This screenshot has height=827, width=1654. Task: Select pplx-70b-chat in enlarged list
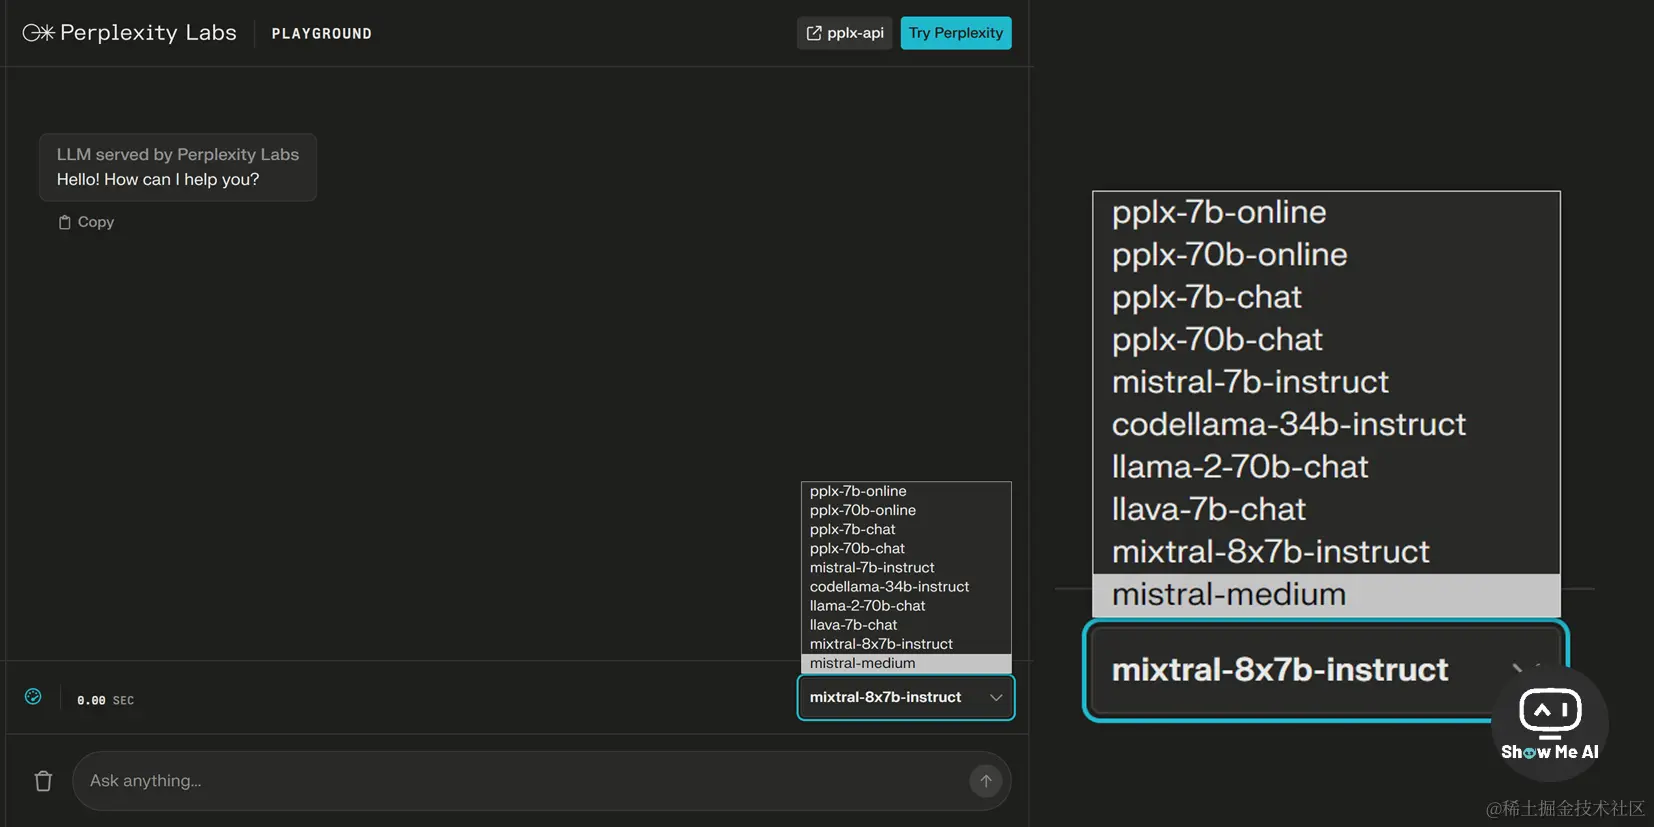1326,339
